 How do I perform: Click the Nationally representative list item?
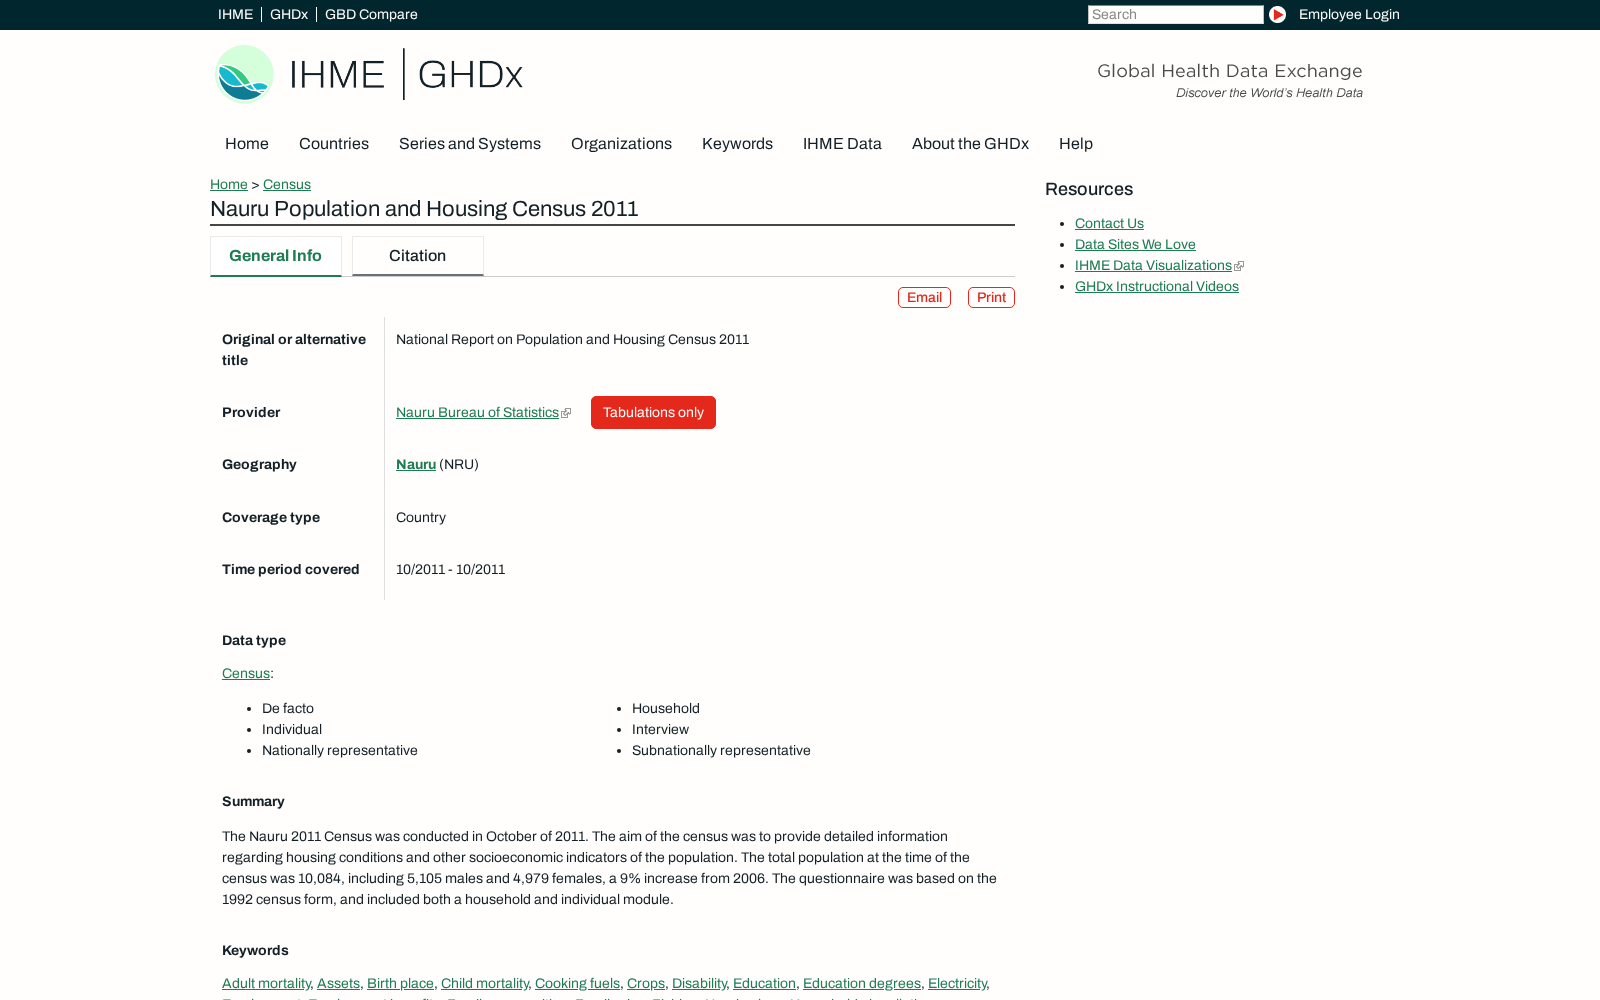tap(340, 750)
